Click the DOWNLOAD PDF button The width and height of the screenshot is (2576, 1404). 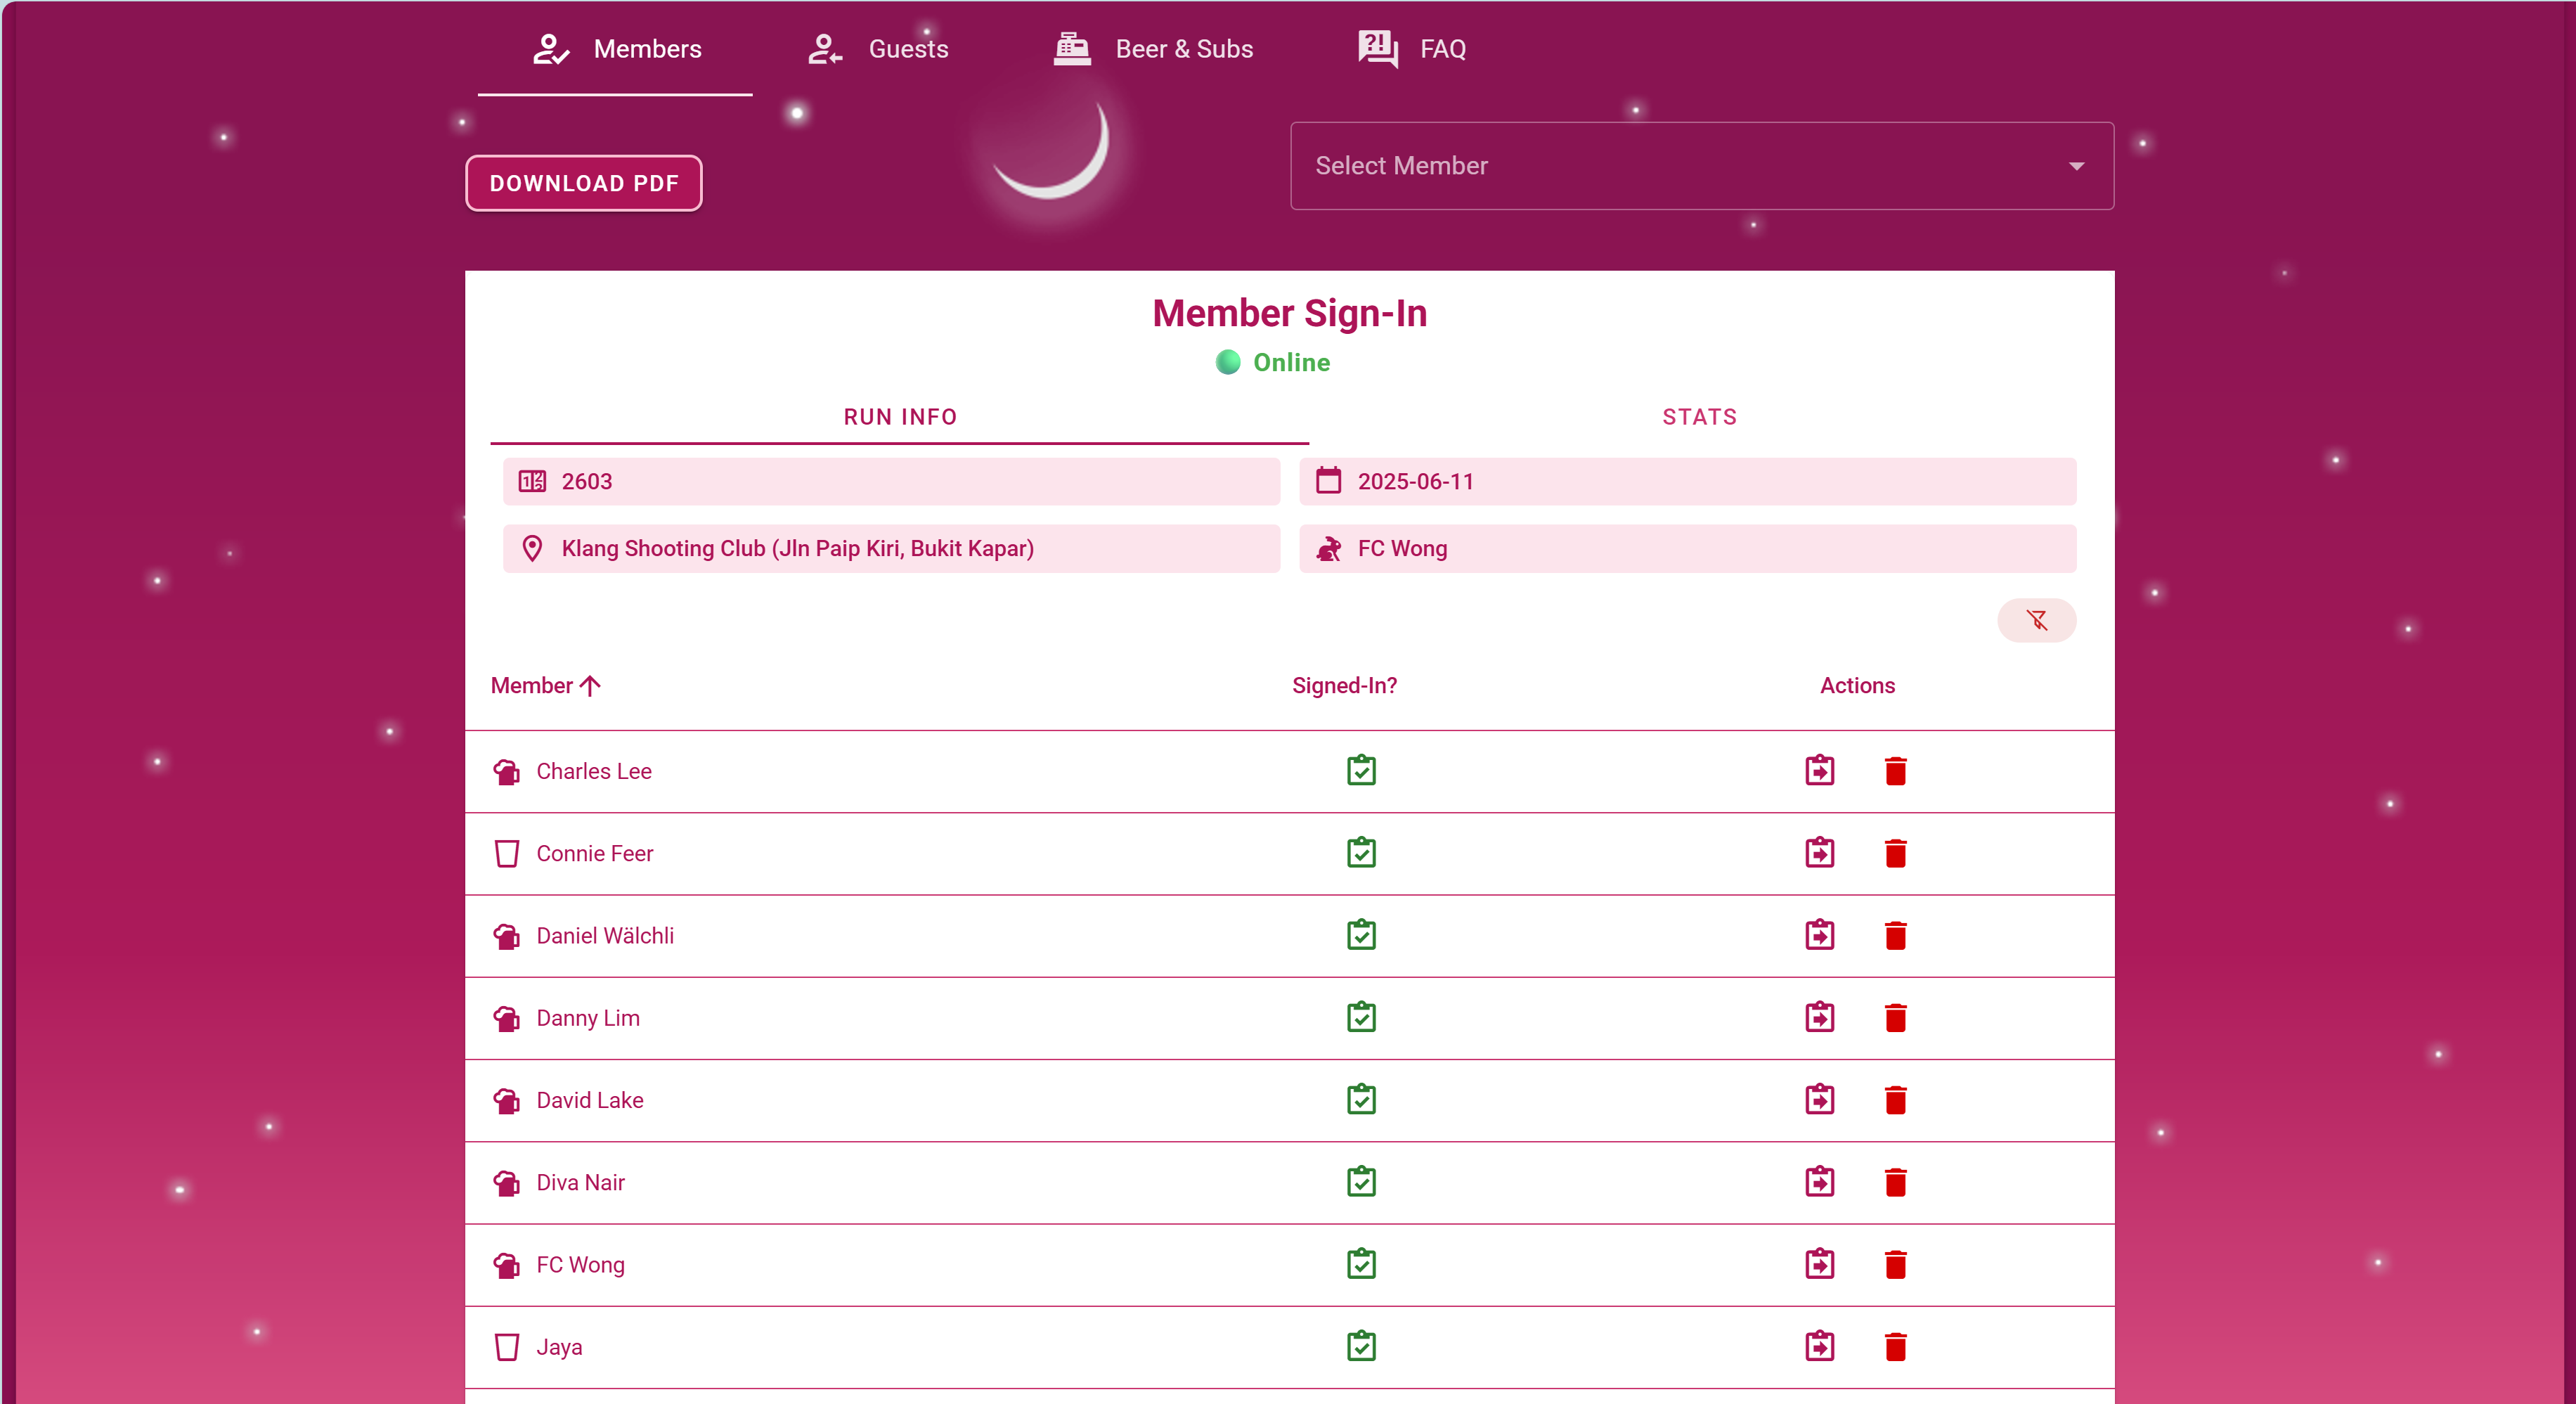[x=584, y=183]
